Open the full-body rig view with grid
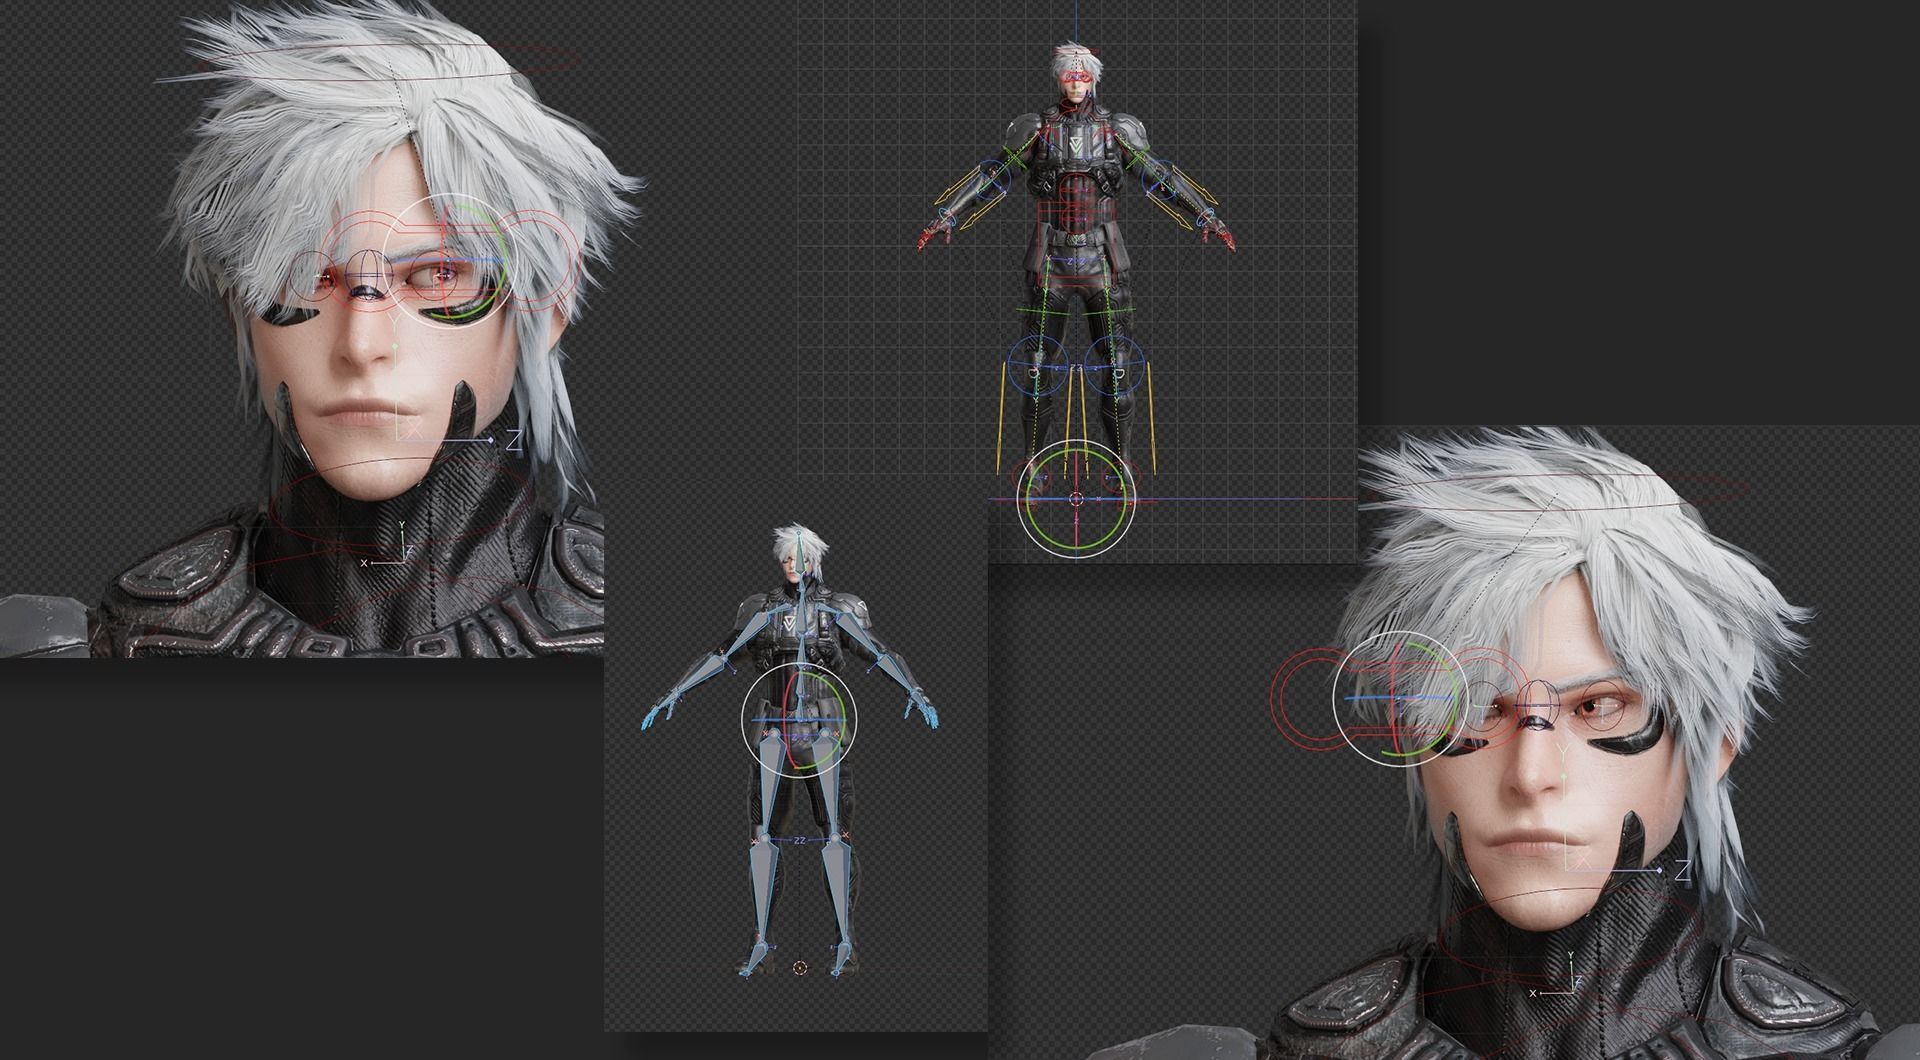This screenshot has width=1920, height=1060. click(x=1077, y=281)
